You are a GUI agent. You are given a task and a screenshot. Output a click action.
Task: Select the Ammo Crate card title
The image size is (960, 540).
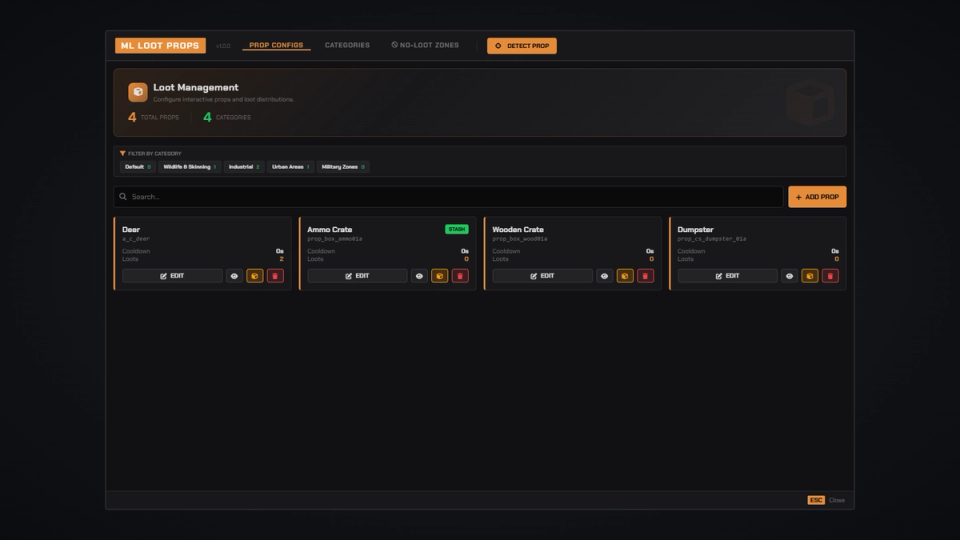(329, 230)
